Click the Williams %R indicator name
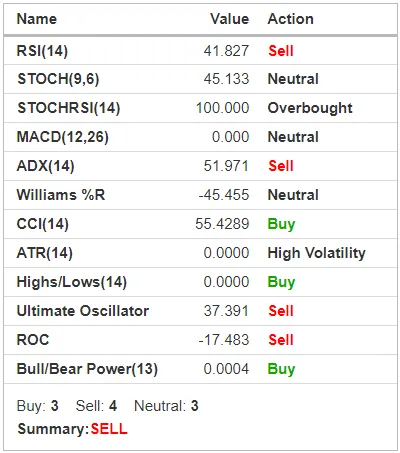Screen dimensions: 400x453 point(61,195)
